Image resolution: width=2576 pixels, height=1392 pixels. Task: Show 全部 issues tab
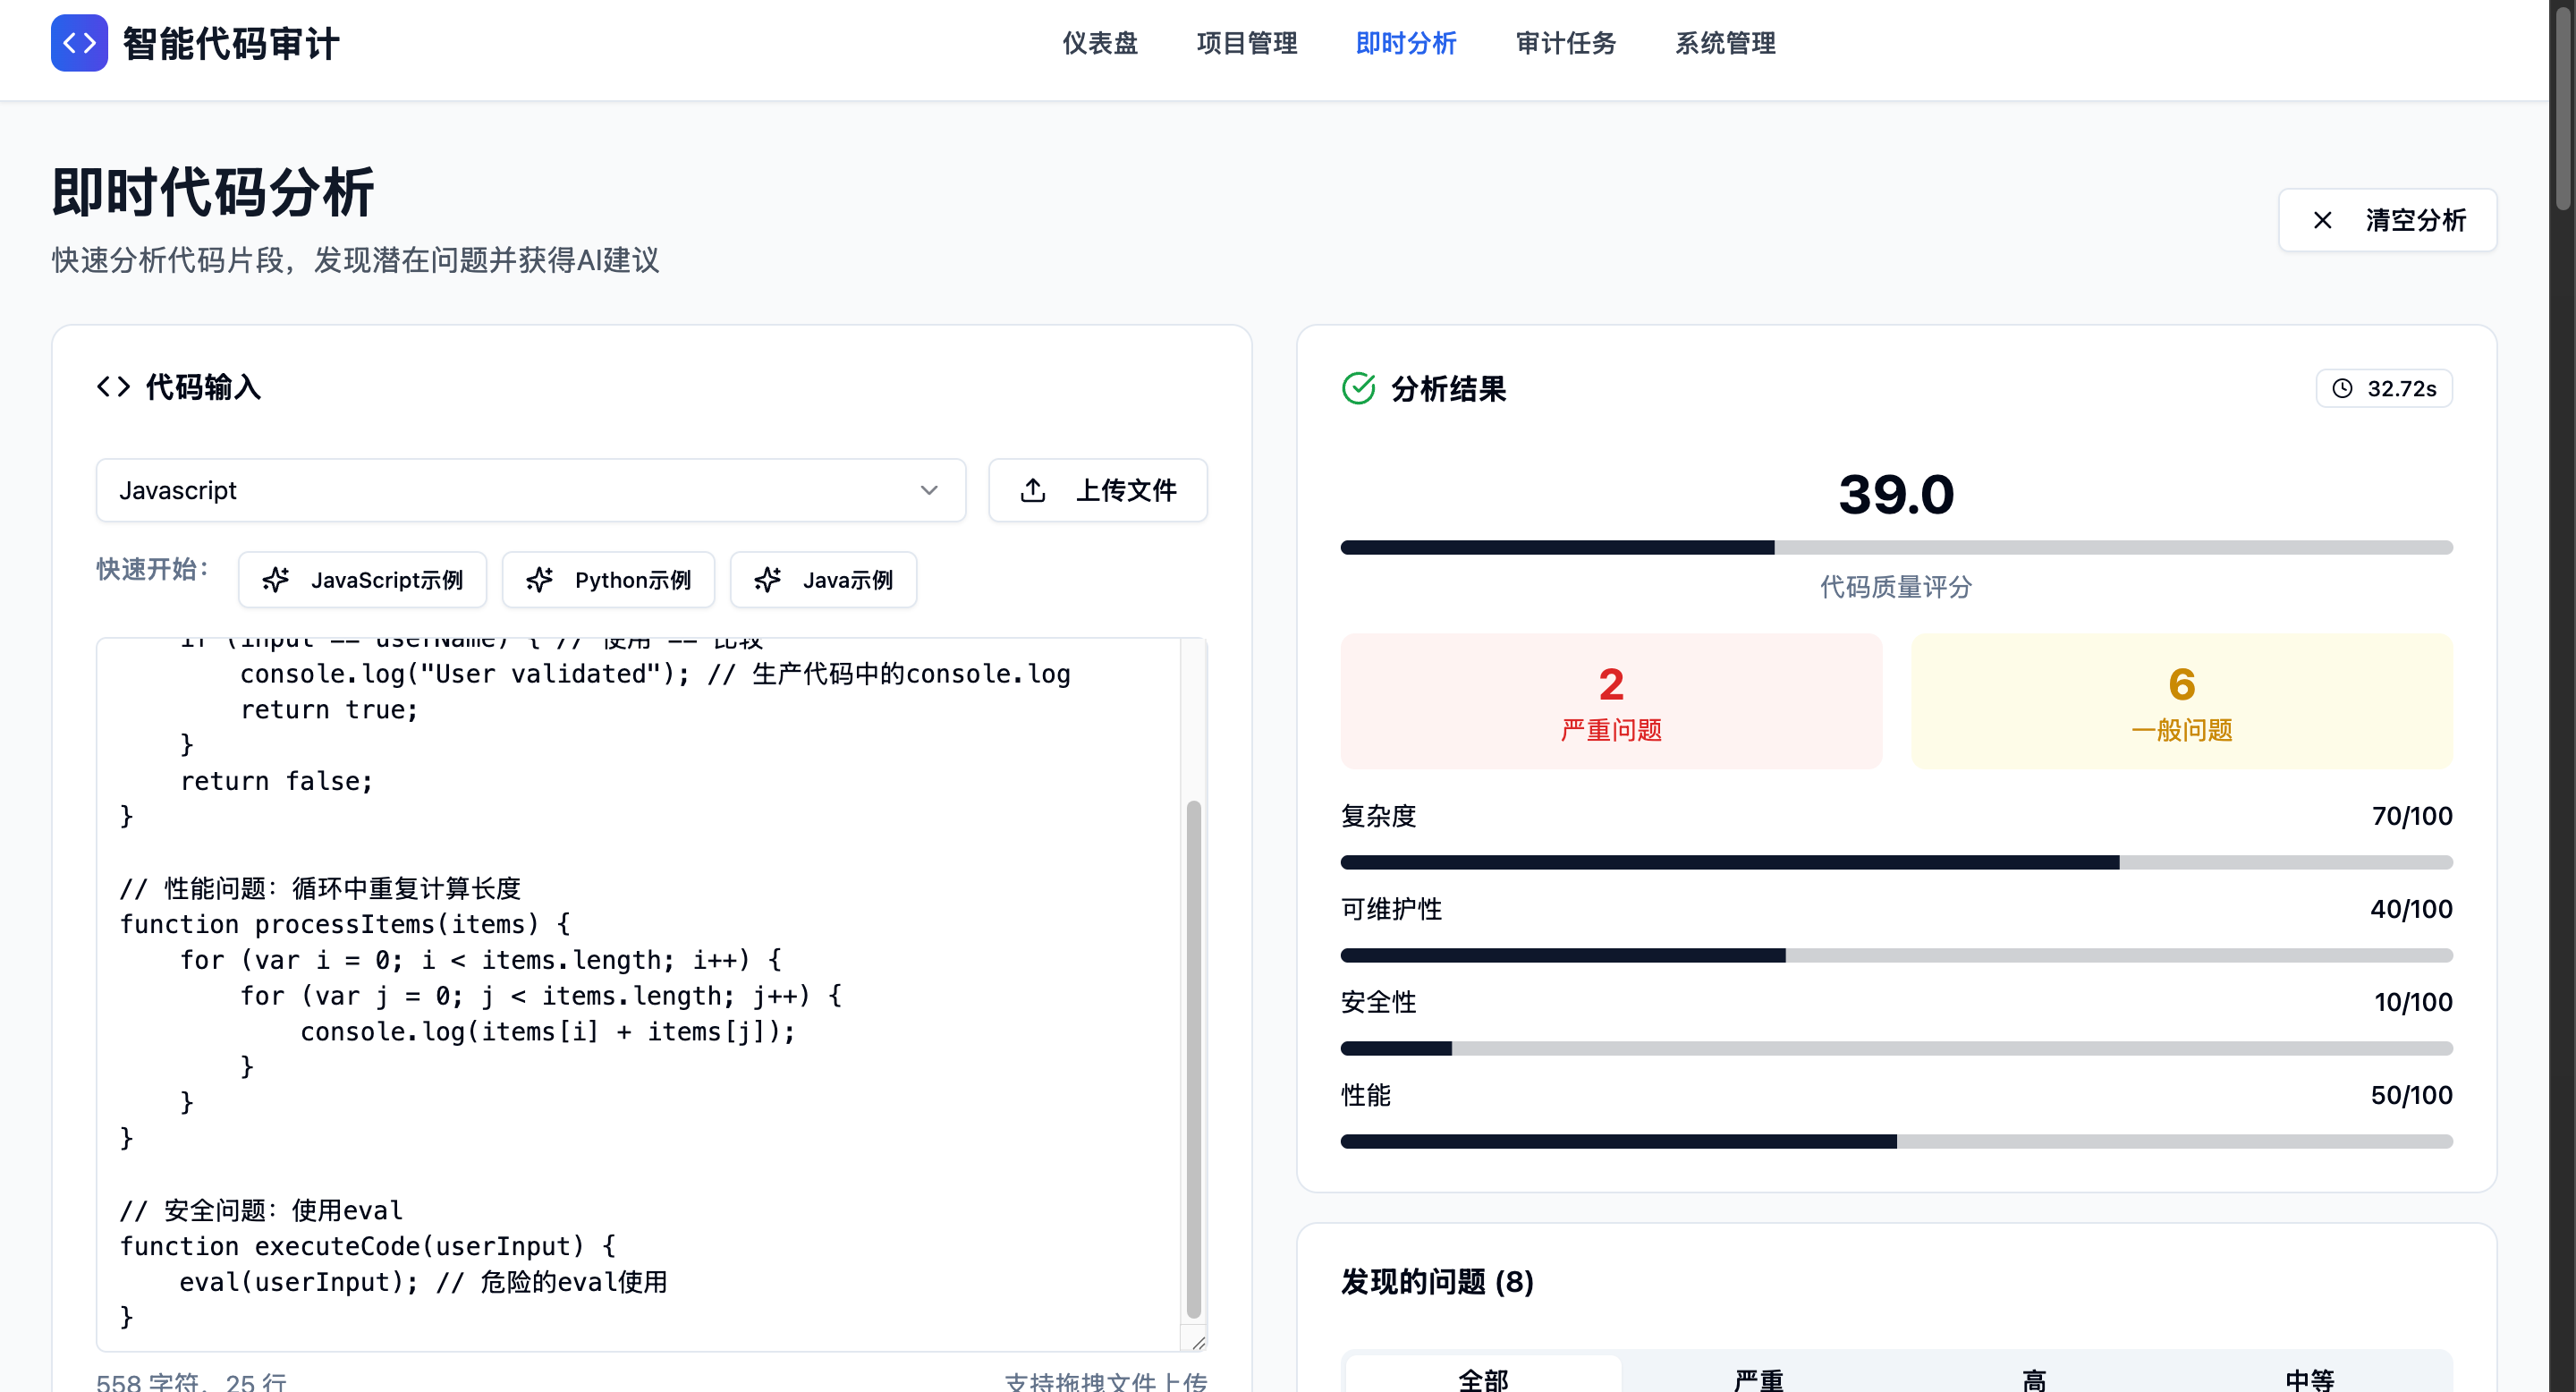[x=1483, y=1378]
